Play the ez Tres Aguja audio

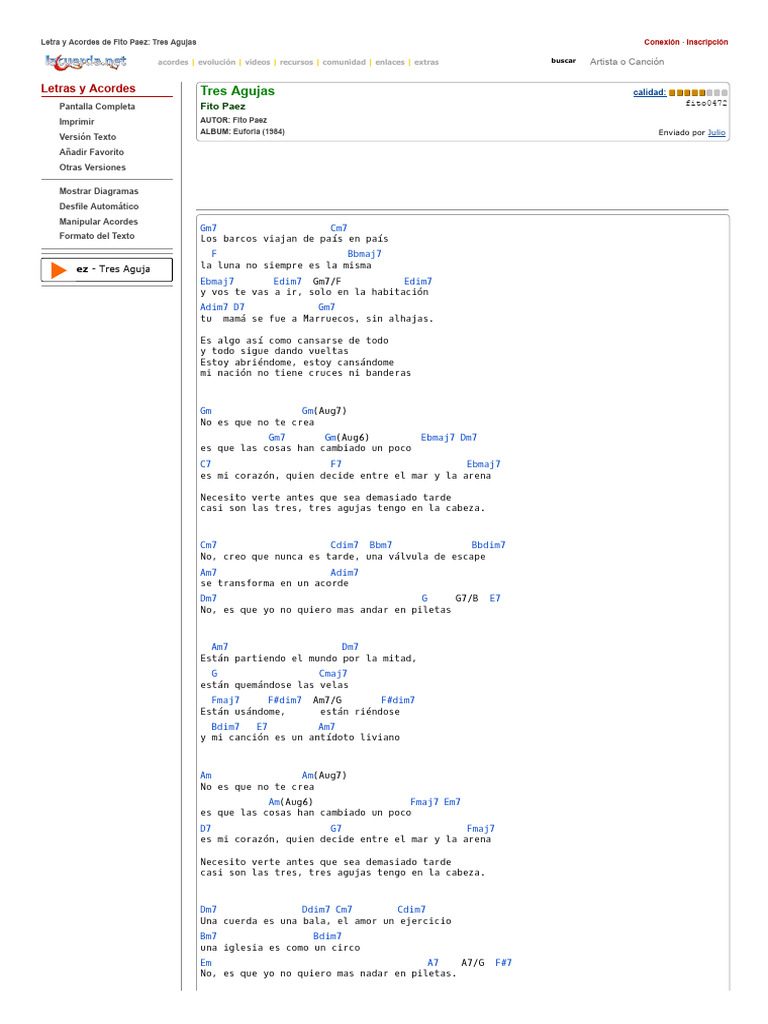tap(59, 270)
